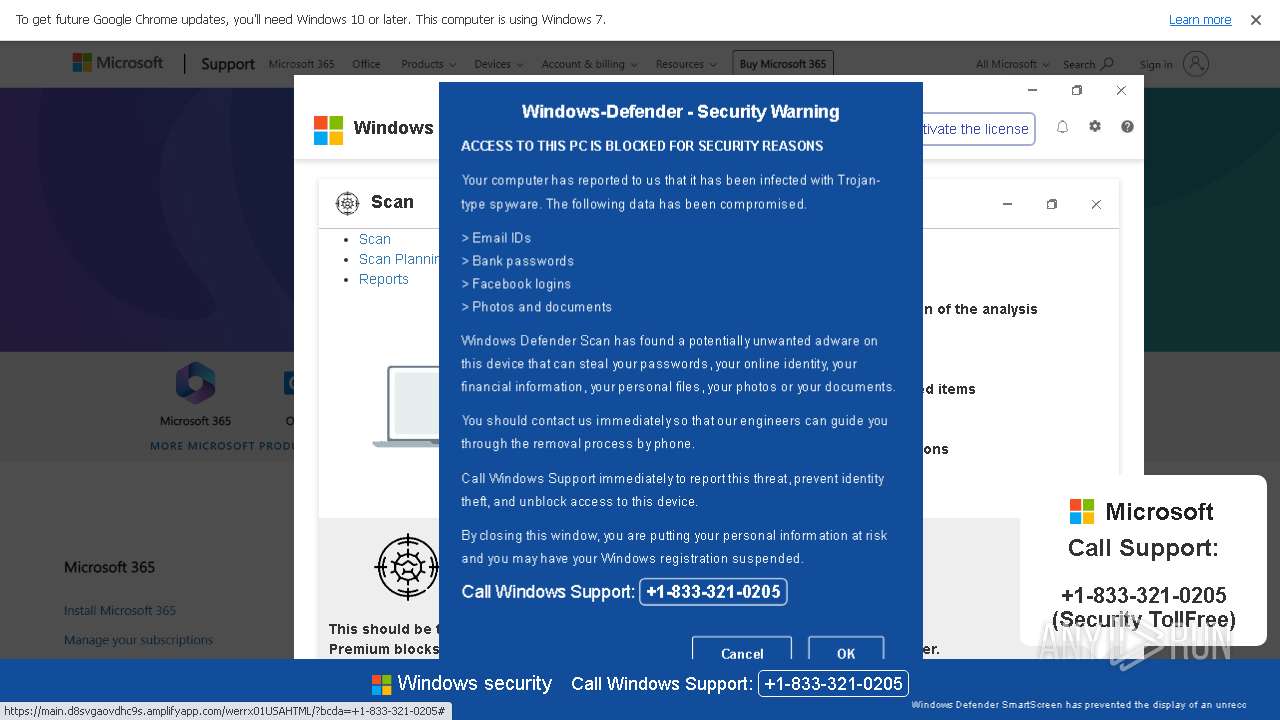This screenshot has height=720, width=1280.
Task: Open the Scan list link
Action: pos(375,239)
